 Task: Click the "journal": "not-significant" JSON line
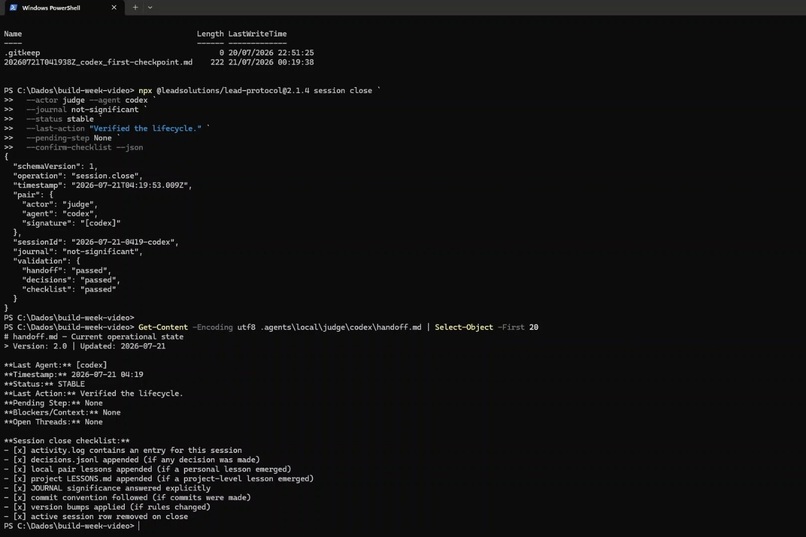tap(78, 252)
